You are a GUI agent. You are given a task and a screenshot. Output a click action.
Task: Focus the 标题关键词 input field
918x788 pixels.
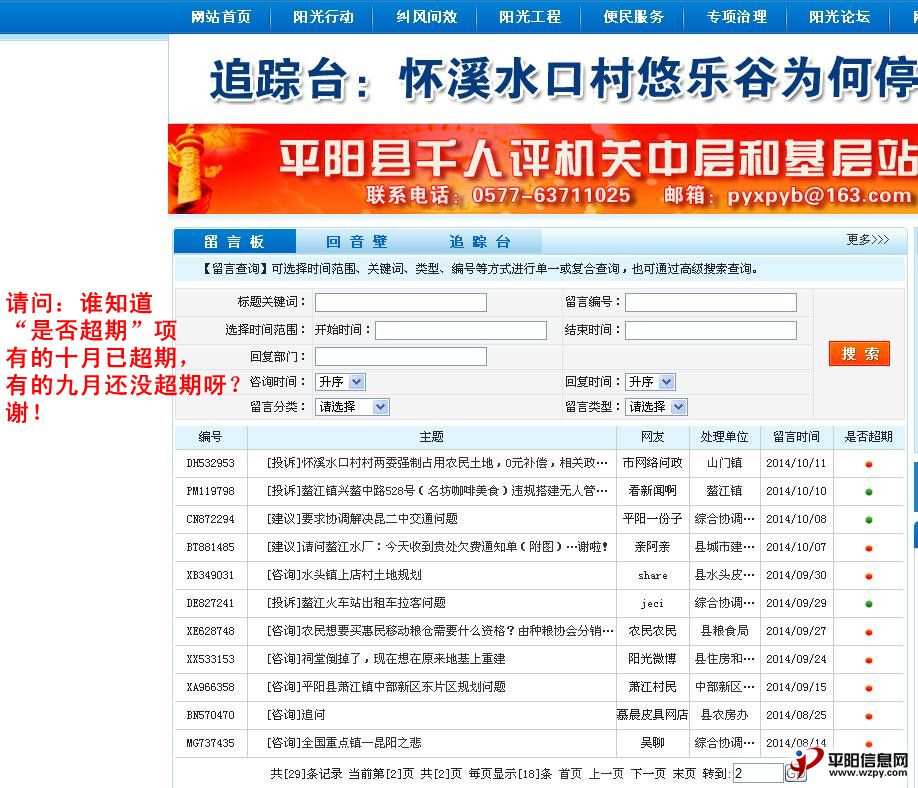point(401,302)
